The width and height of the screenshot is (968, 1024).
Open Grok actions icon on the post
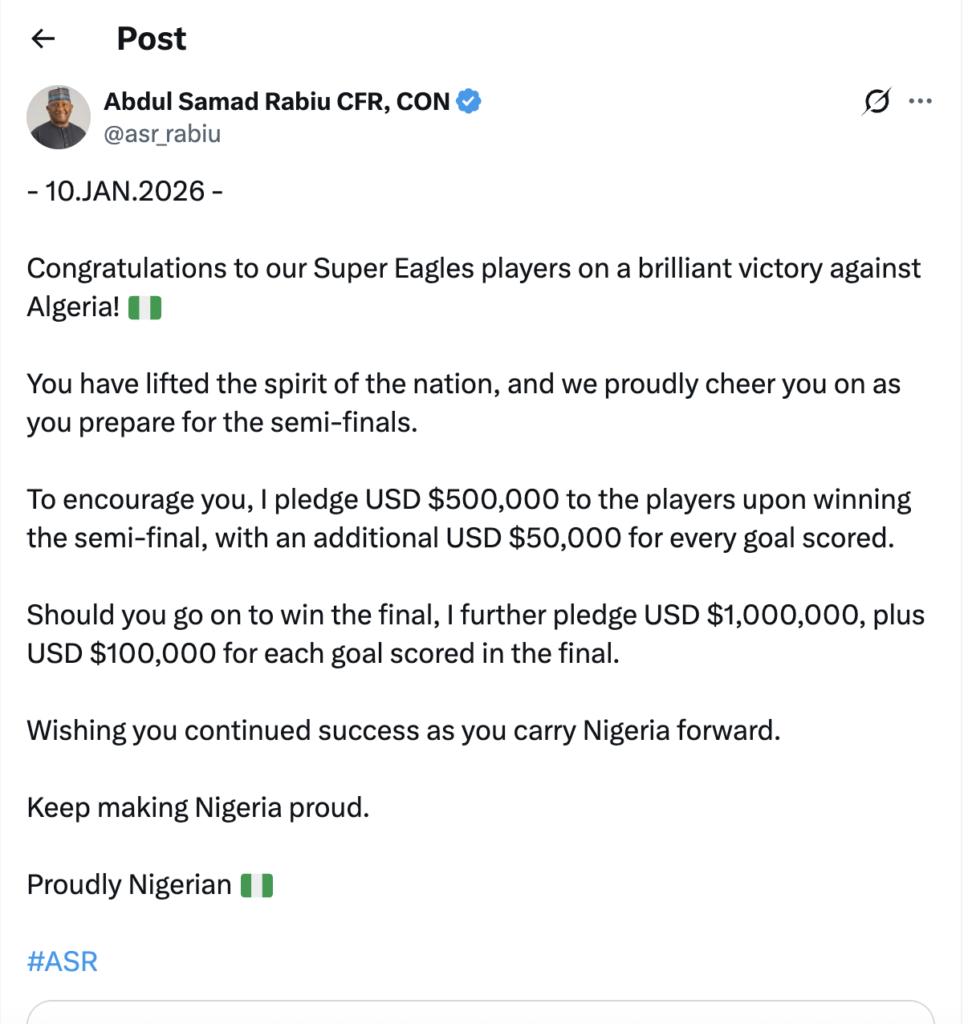pos(876,101)
